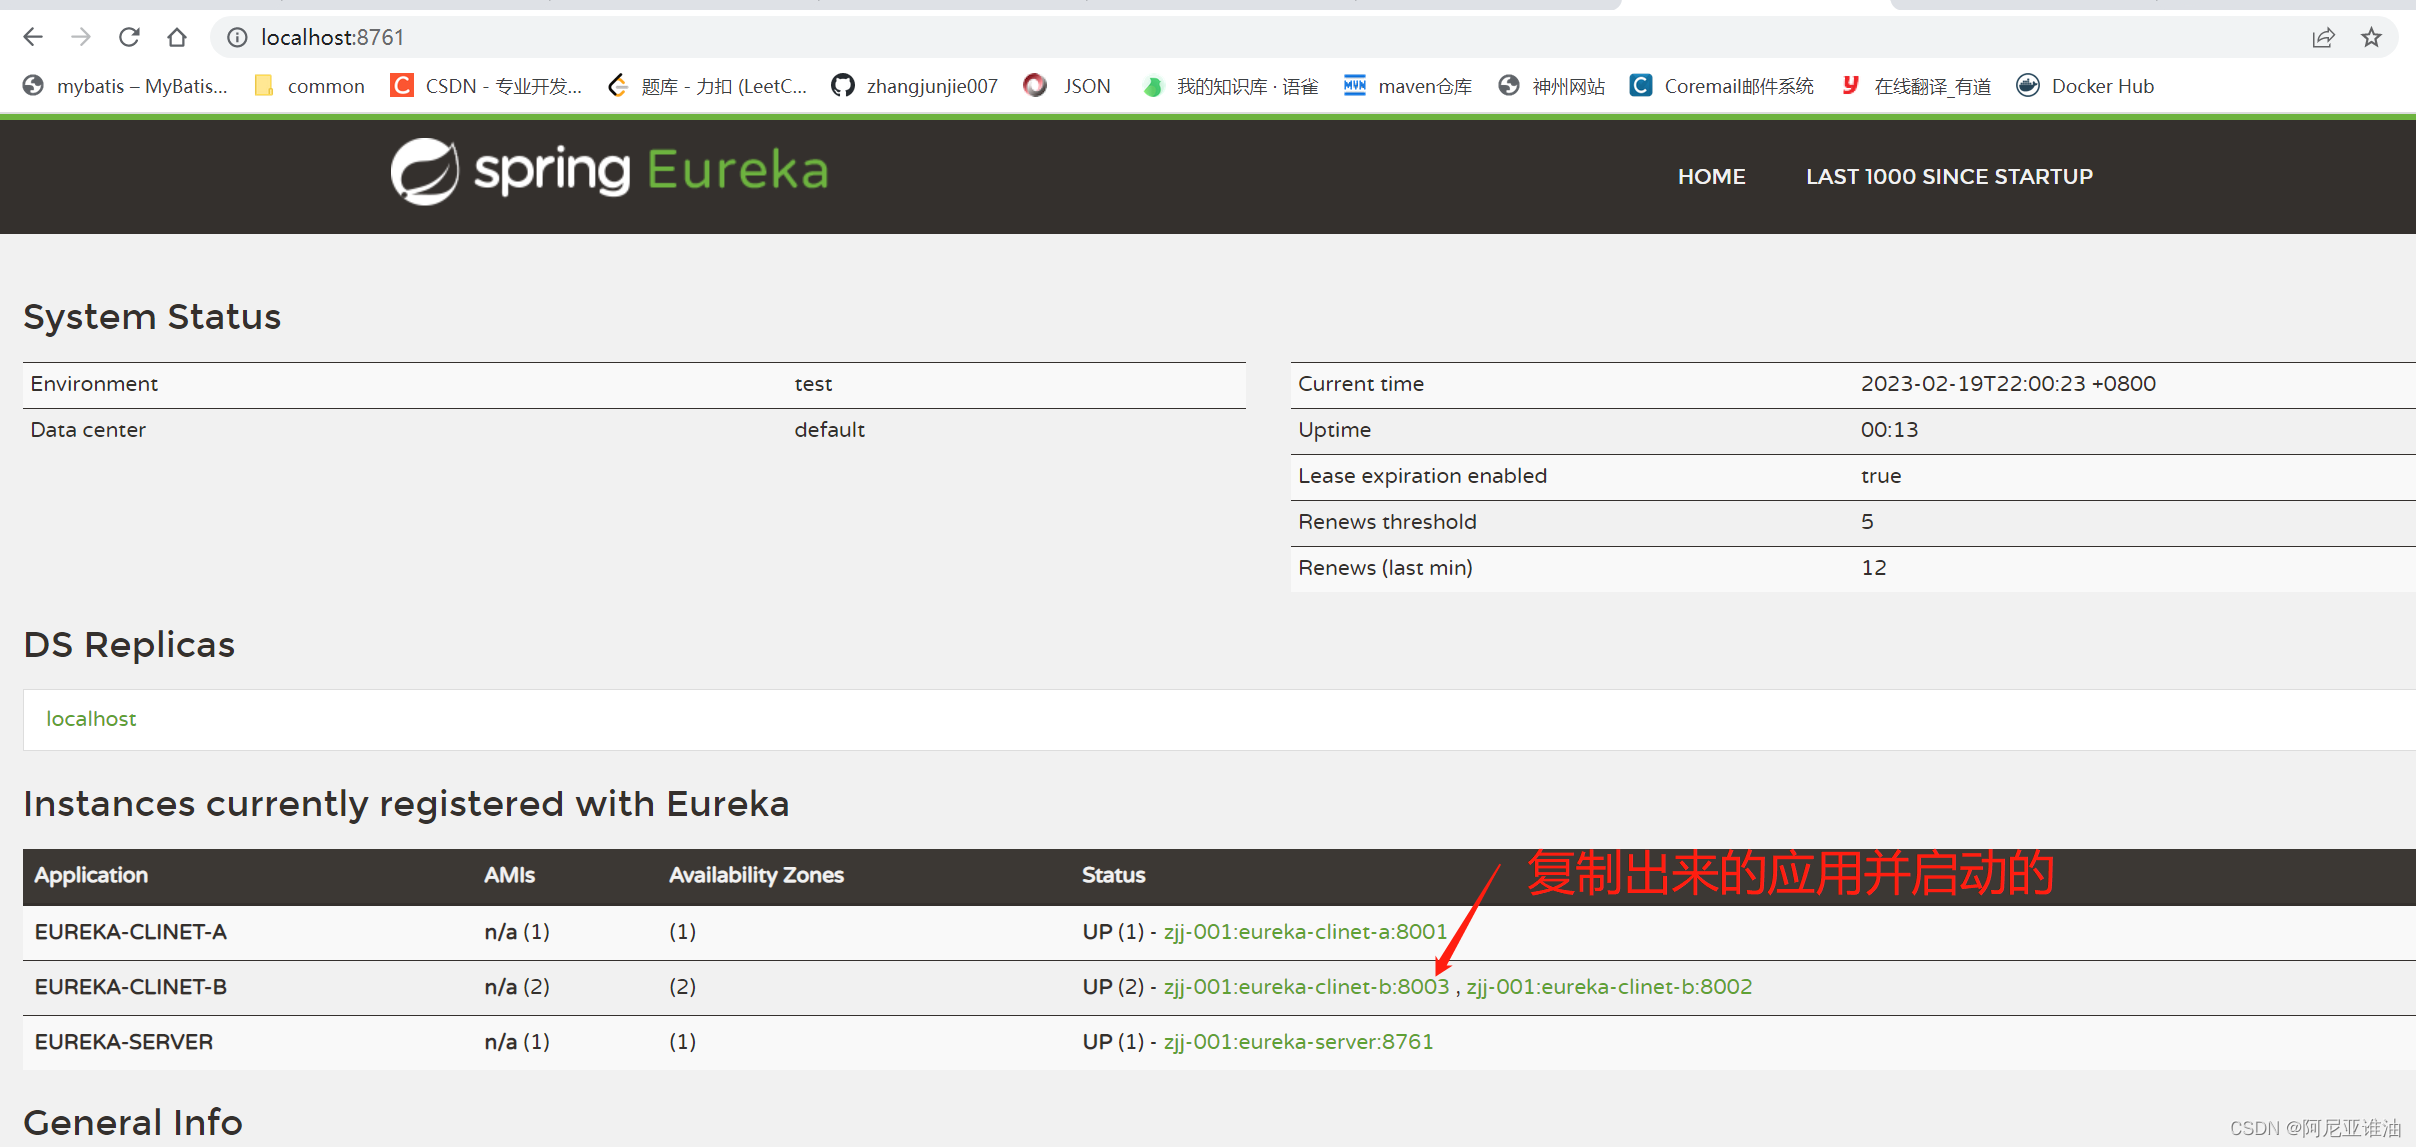2416x1147 pixels.
Task: Click the browser home icon
Action: pyautogui.click(x=177, y=37)
